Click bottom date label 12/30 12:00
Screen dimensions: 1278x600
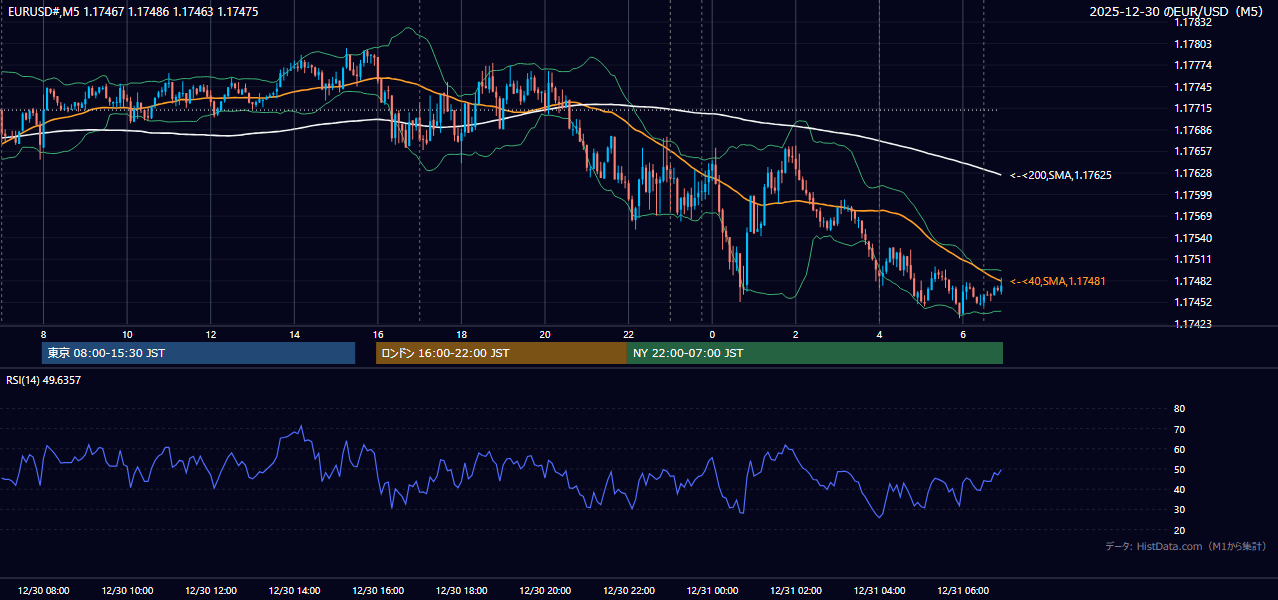coord(211,591)
